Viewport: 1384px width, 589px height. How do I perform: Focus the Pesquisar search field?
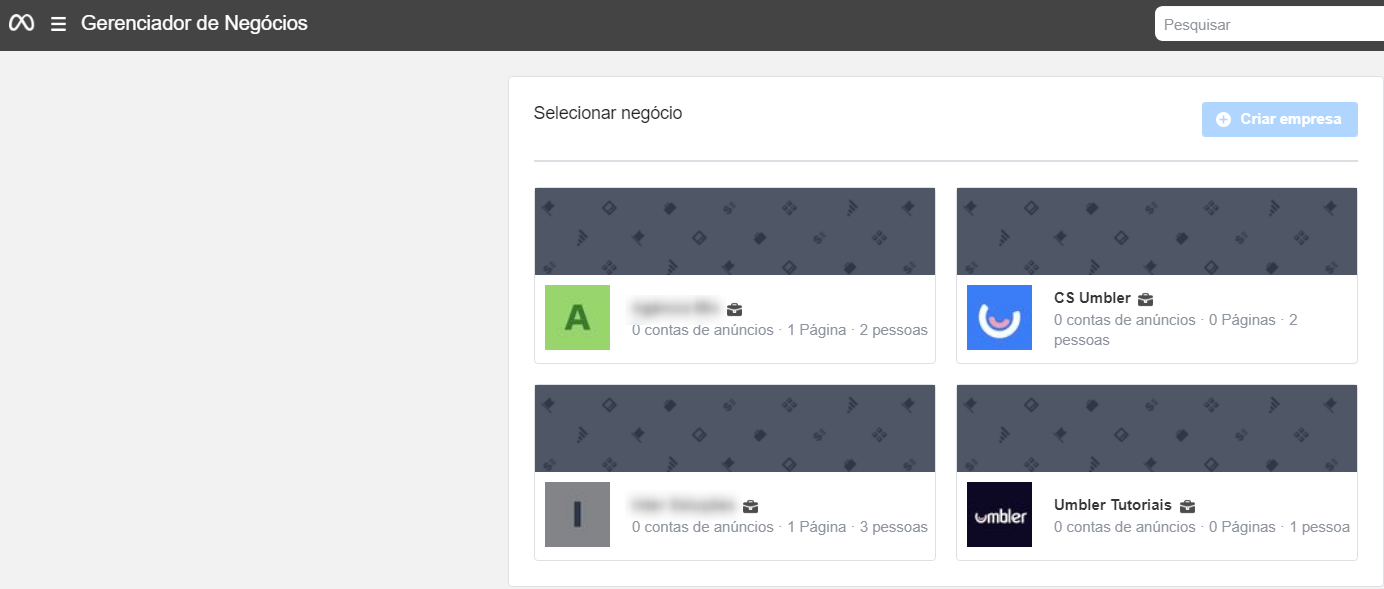coord(1268,25)
